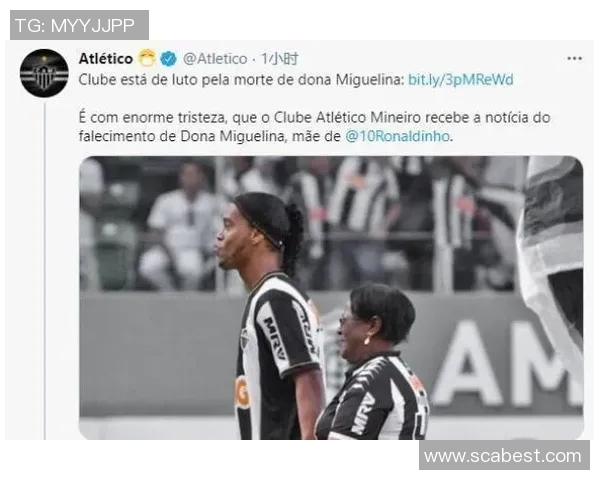Click the orange sponsor logo on jersey front
600x480 pixels.
coord(242,393)
